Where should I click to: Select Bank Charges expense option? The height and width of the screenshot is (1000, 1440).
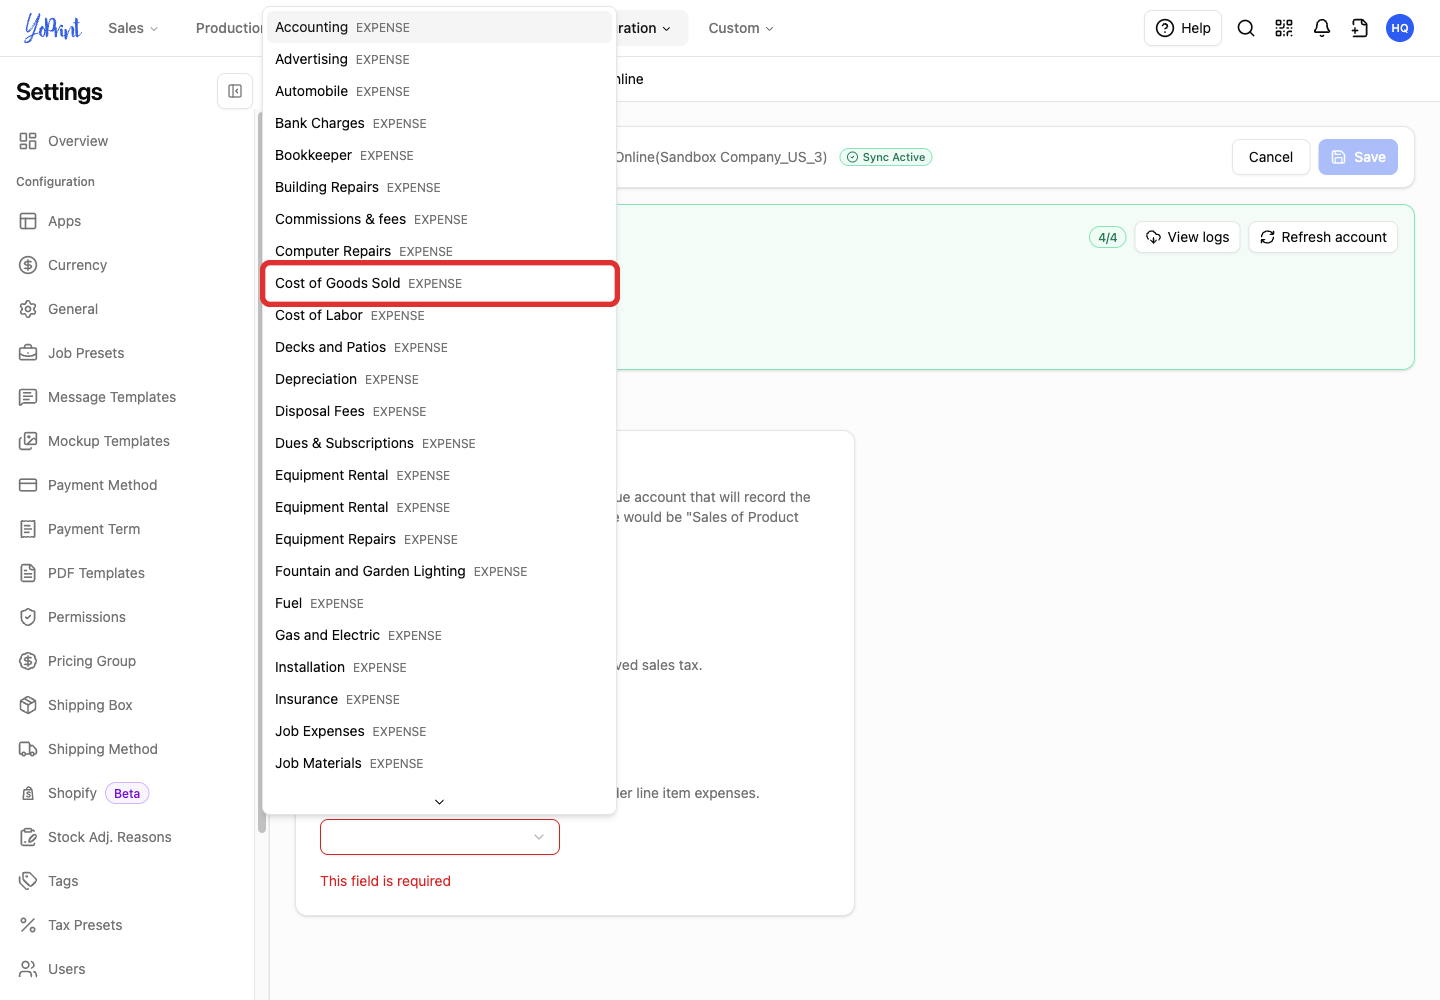click(x=439, y=123)
